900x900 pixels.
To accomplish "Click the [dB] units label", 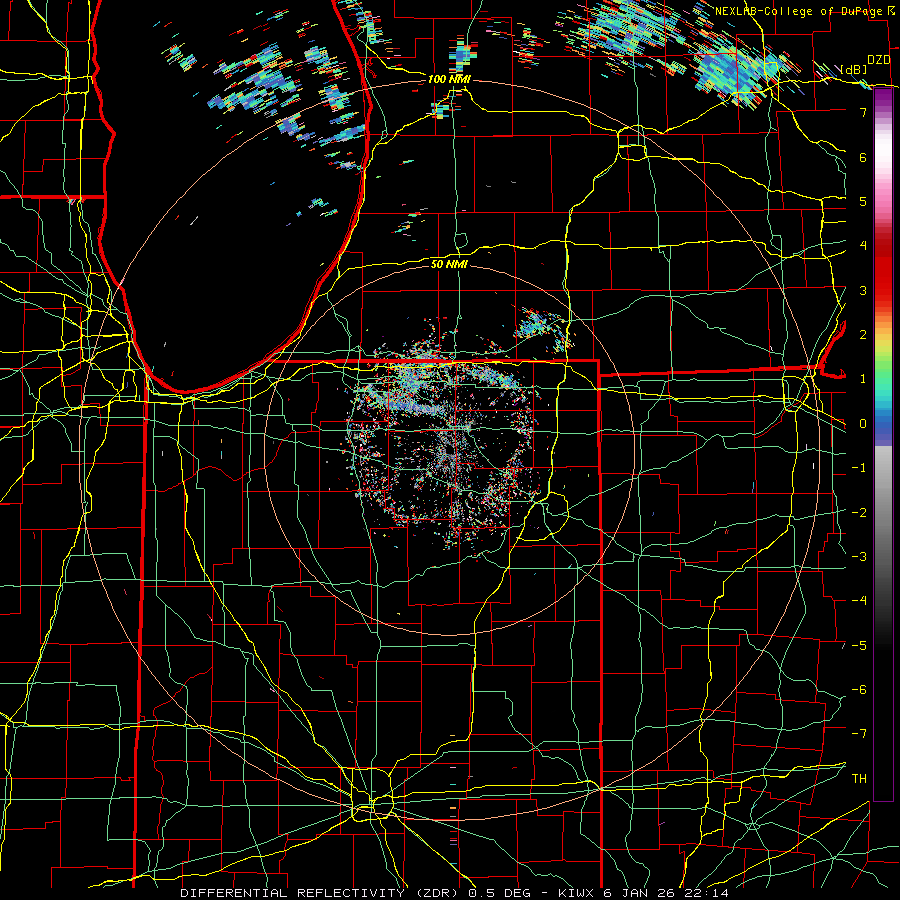I will tap(854, 70).
